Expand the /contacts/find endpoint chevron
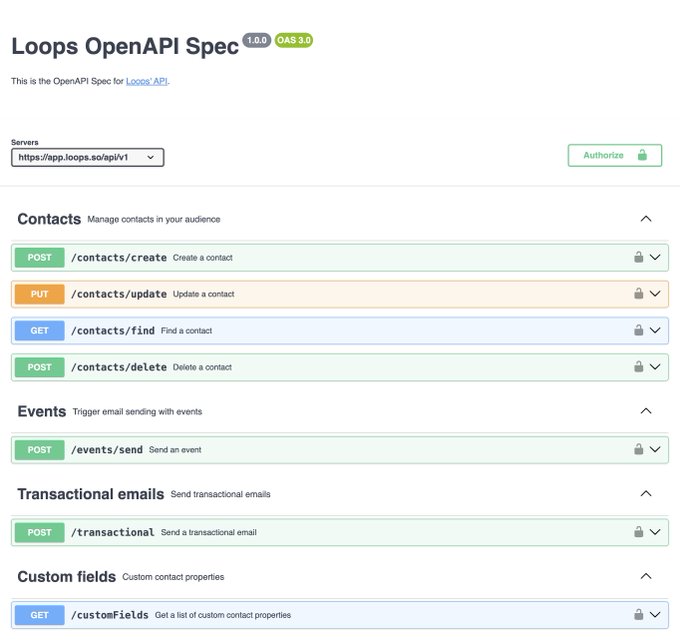The height and width of the screenshot is (644, 680). 655,330
